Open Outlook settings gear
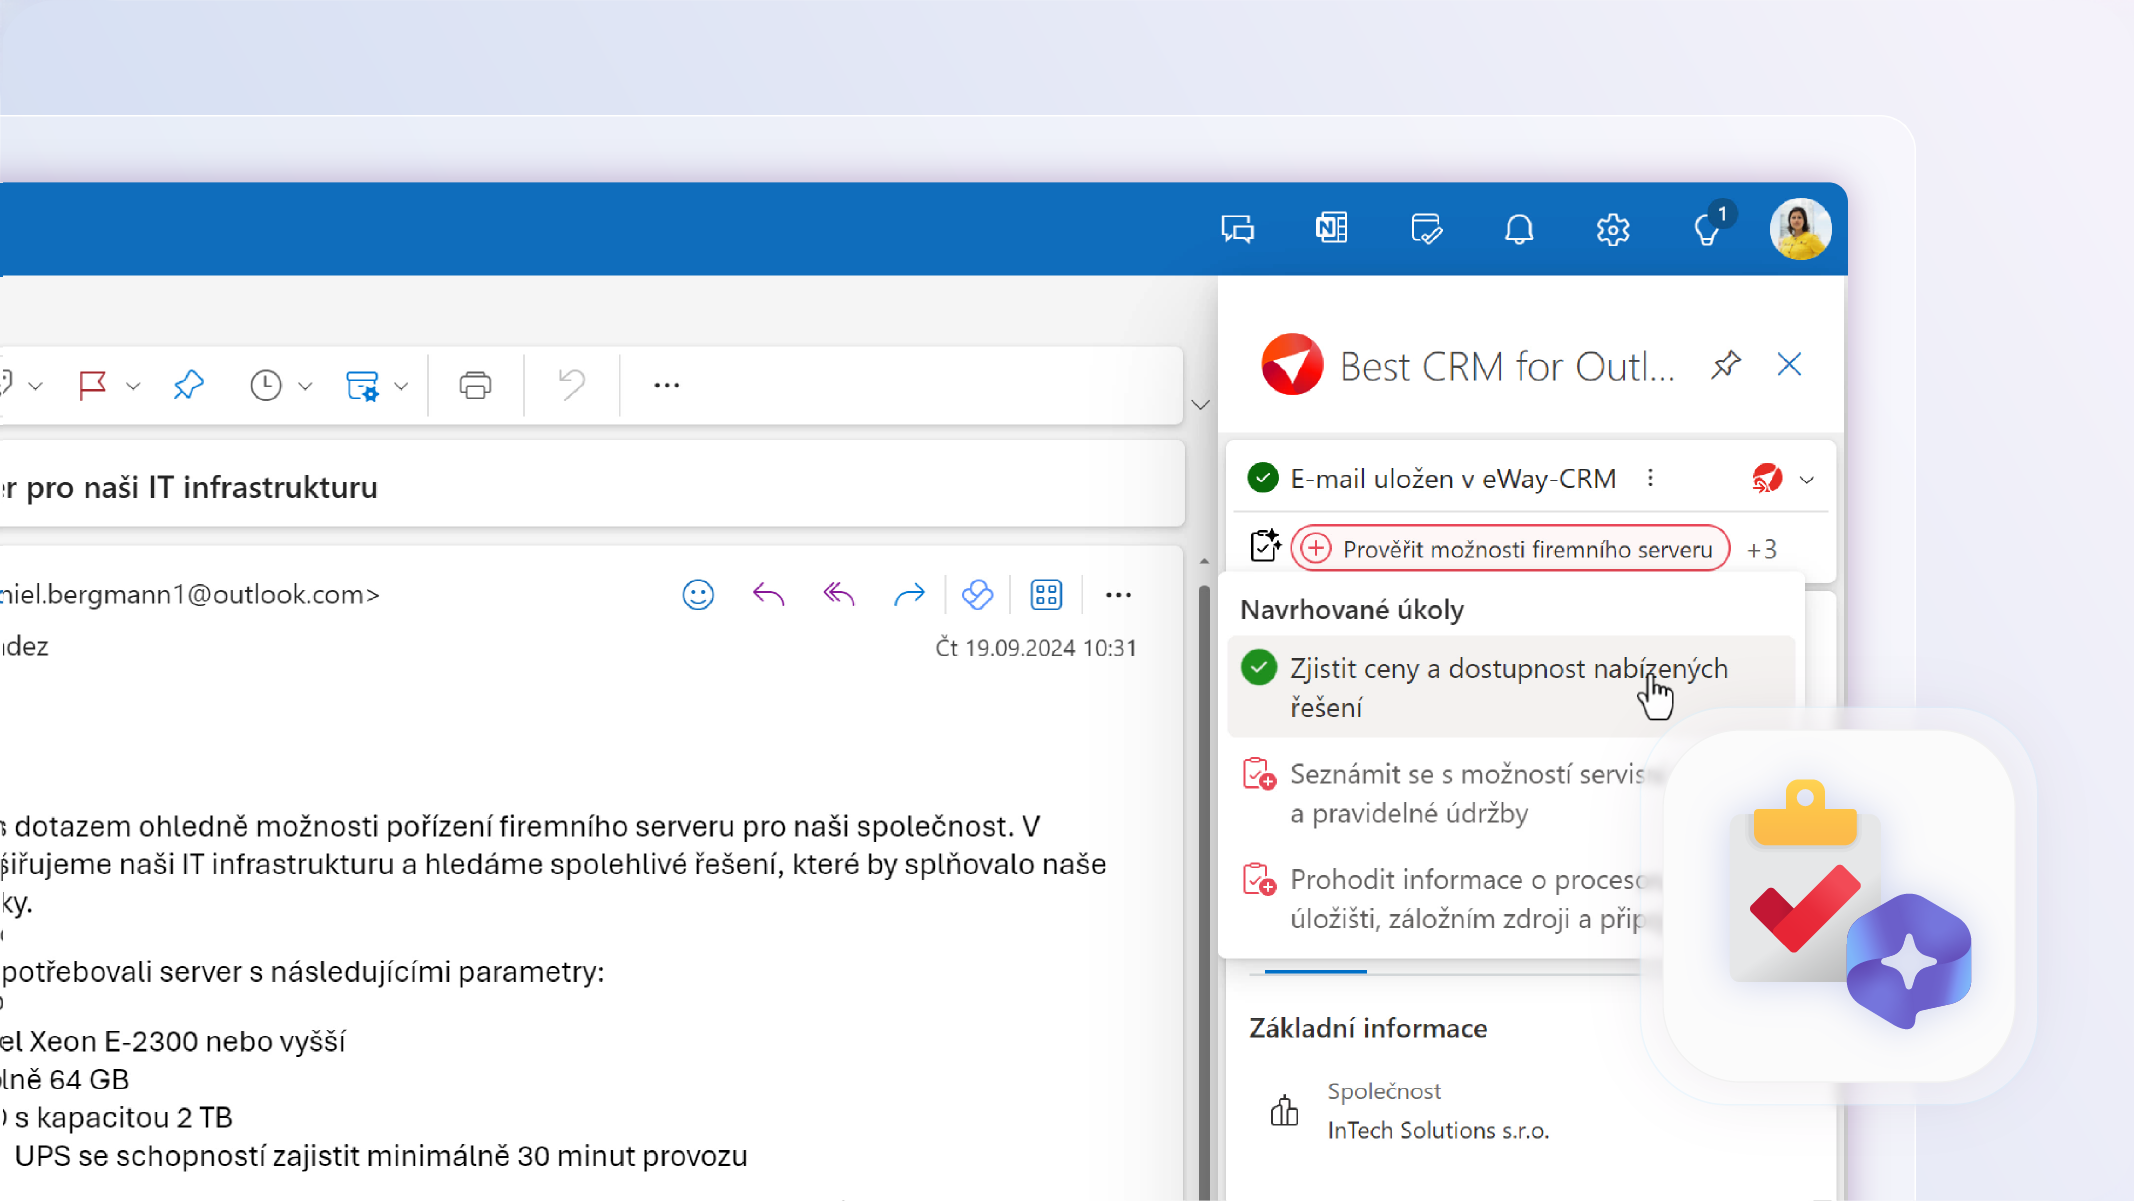The width and height of the screenshot is (2134, 1201). [1613, 229]
